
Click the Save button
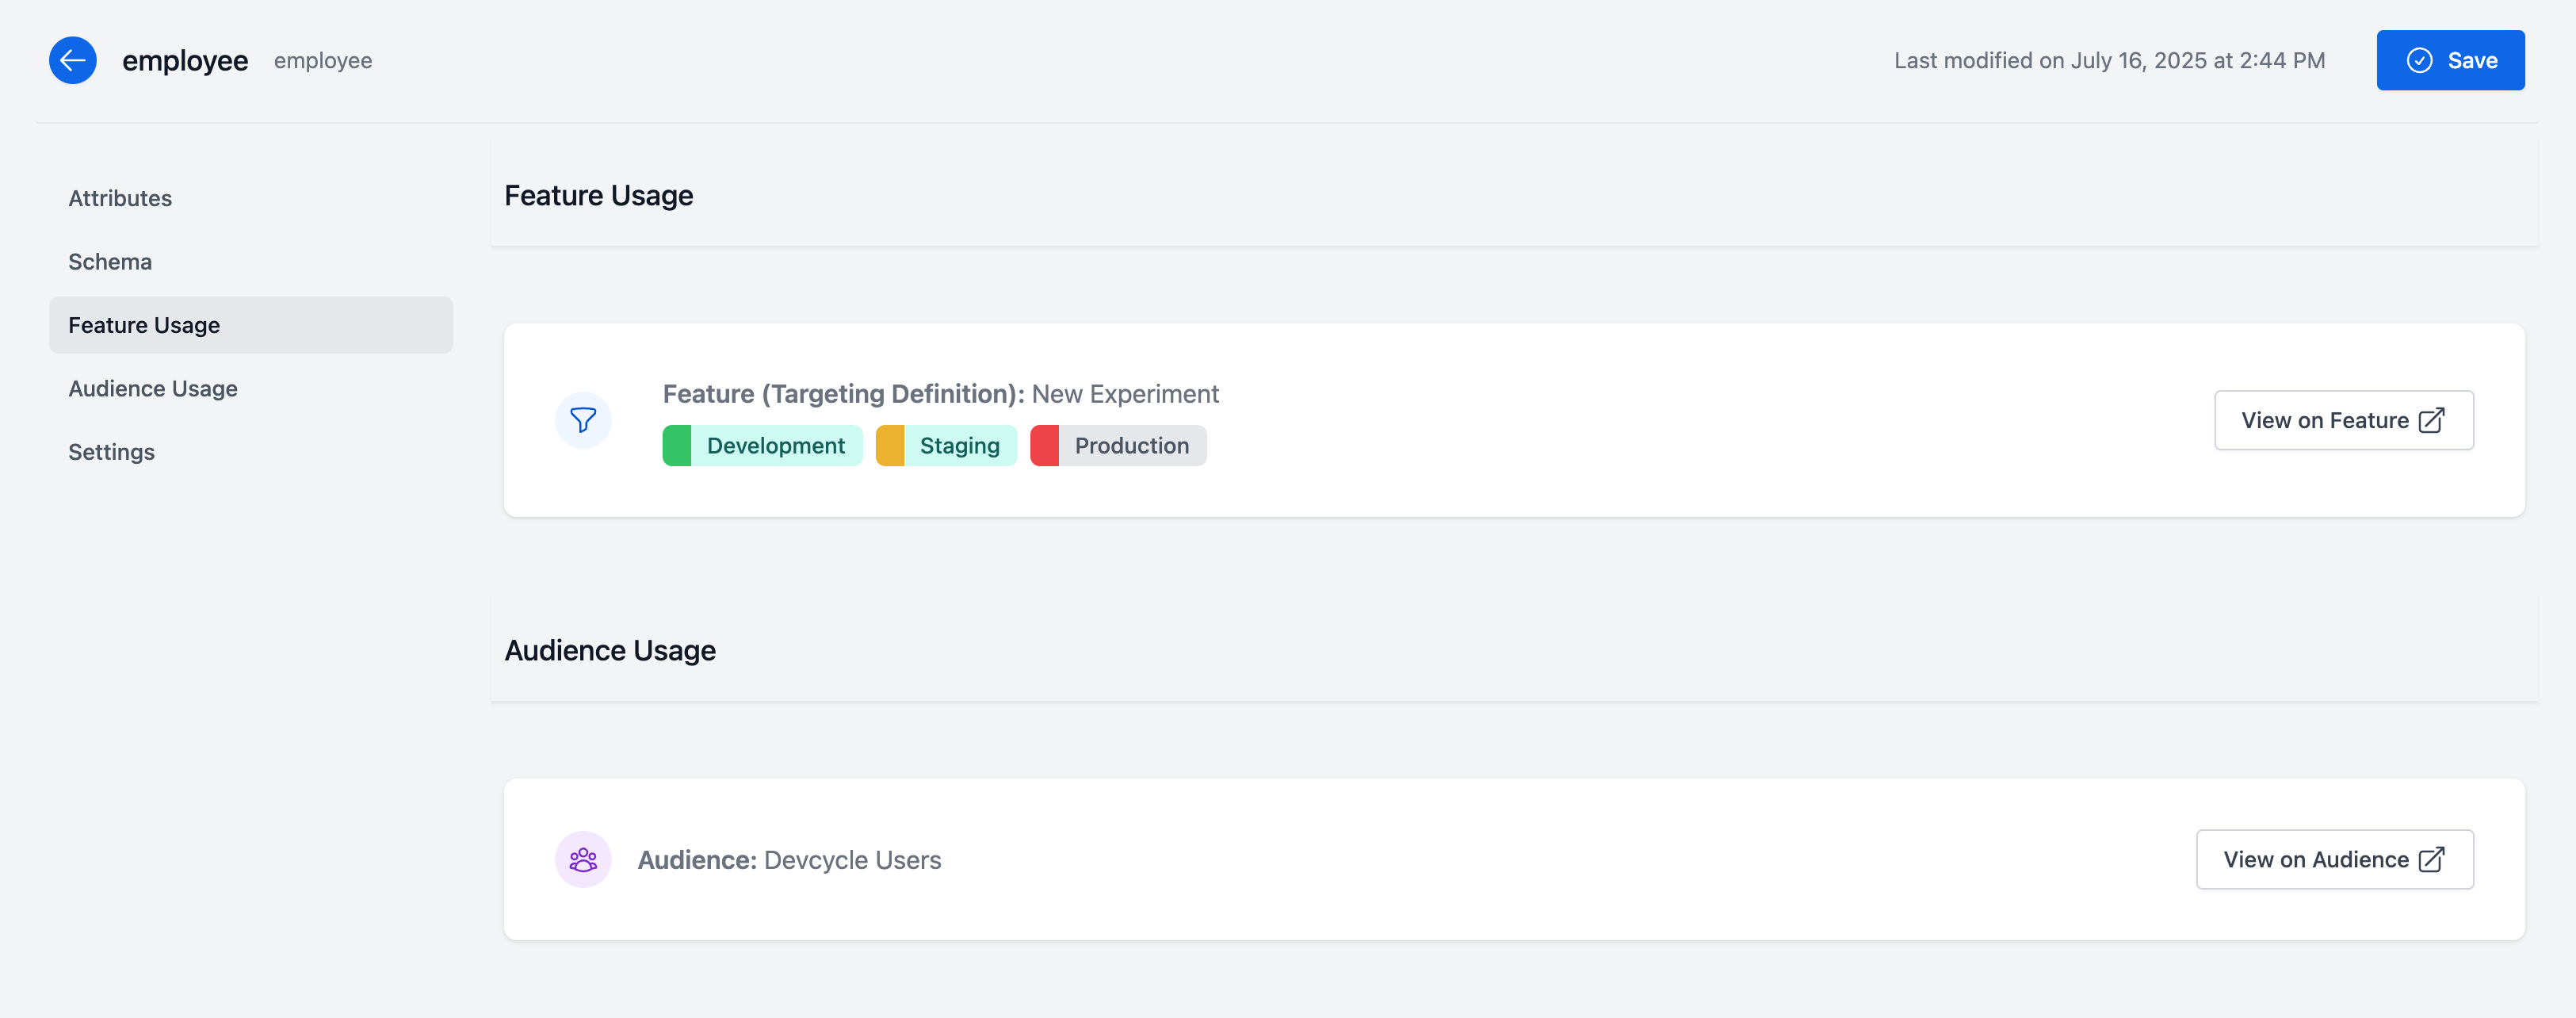[x=2451, y=60]
